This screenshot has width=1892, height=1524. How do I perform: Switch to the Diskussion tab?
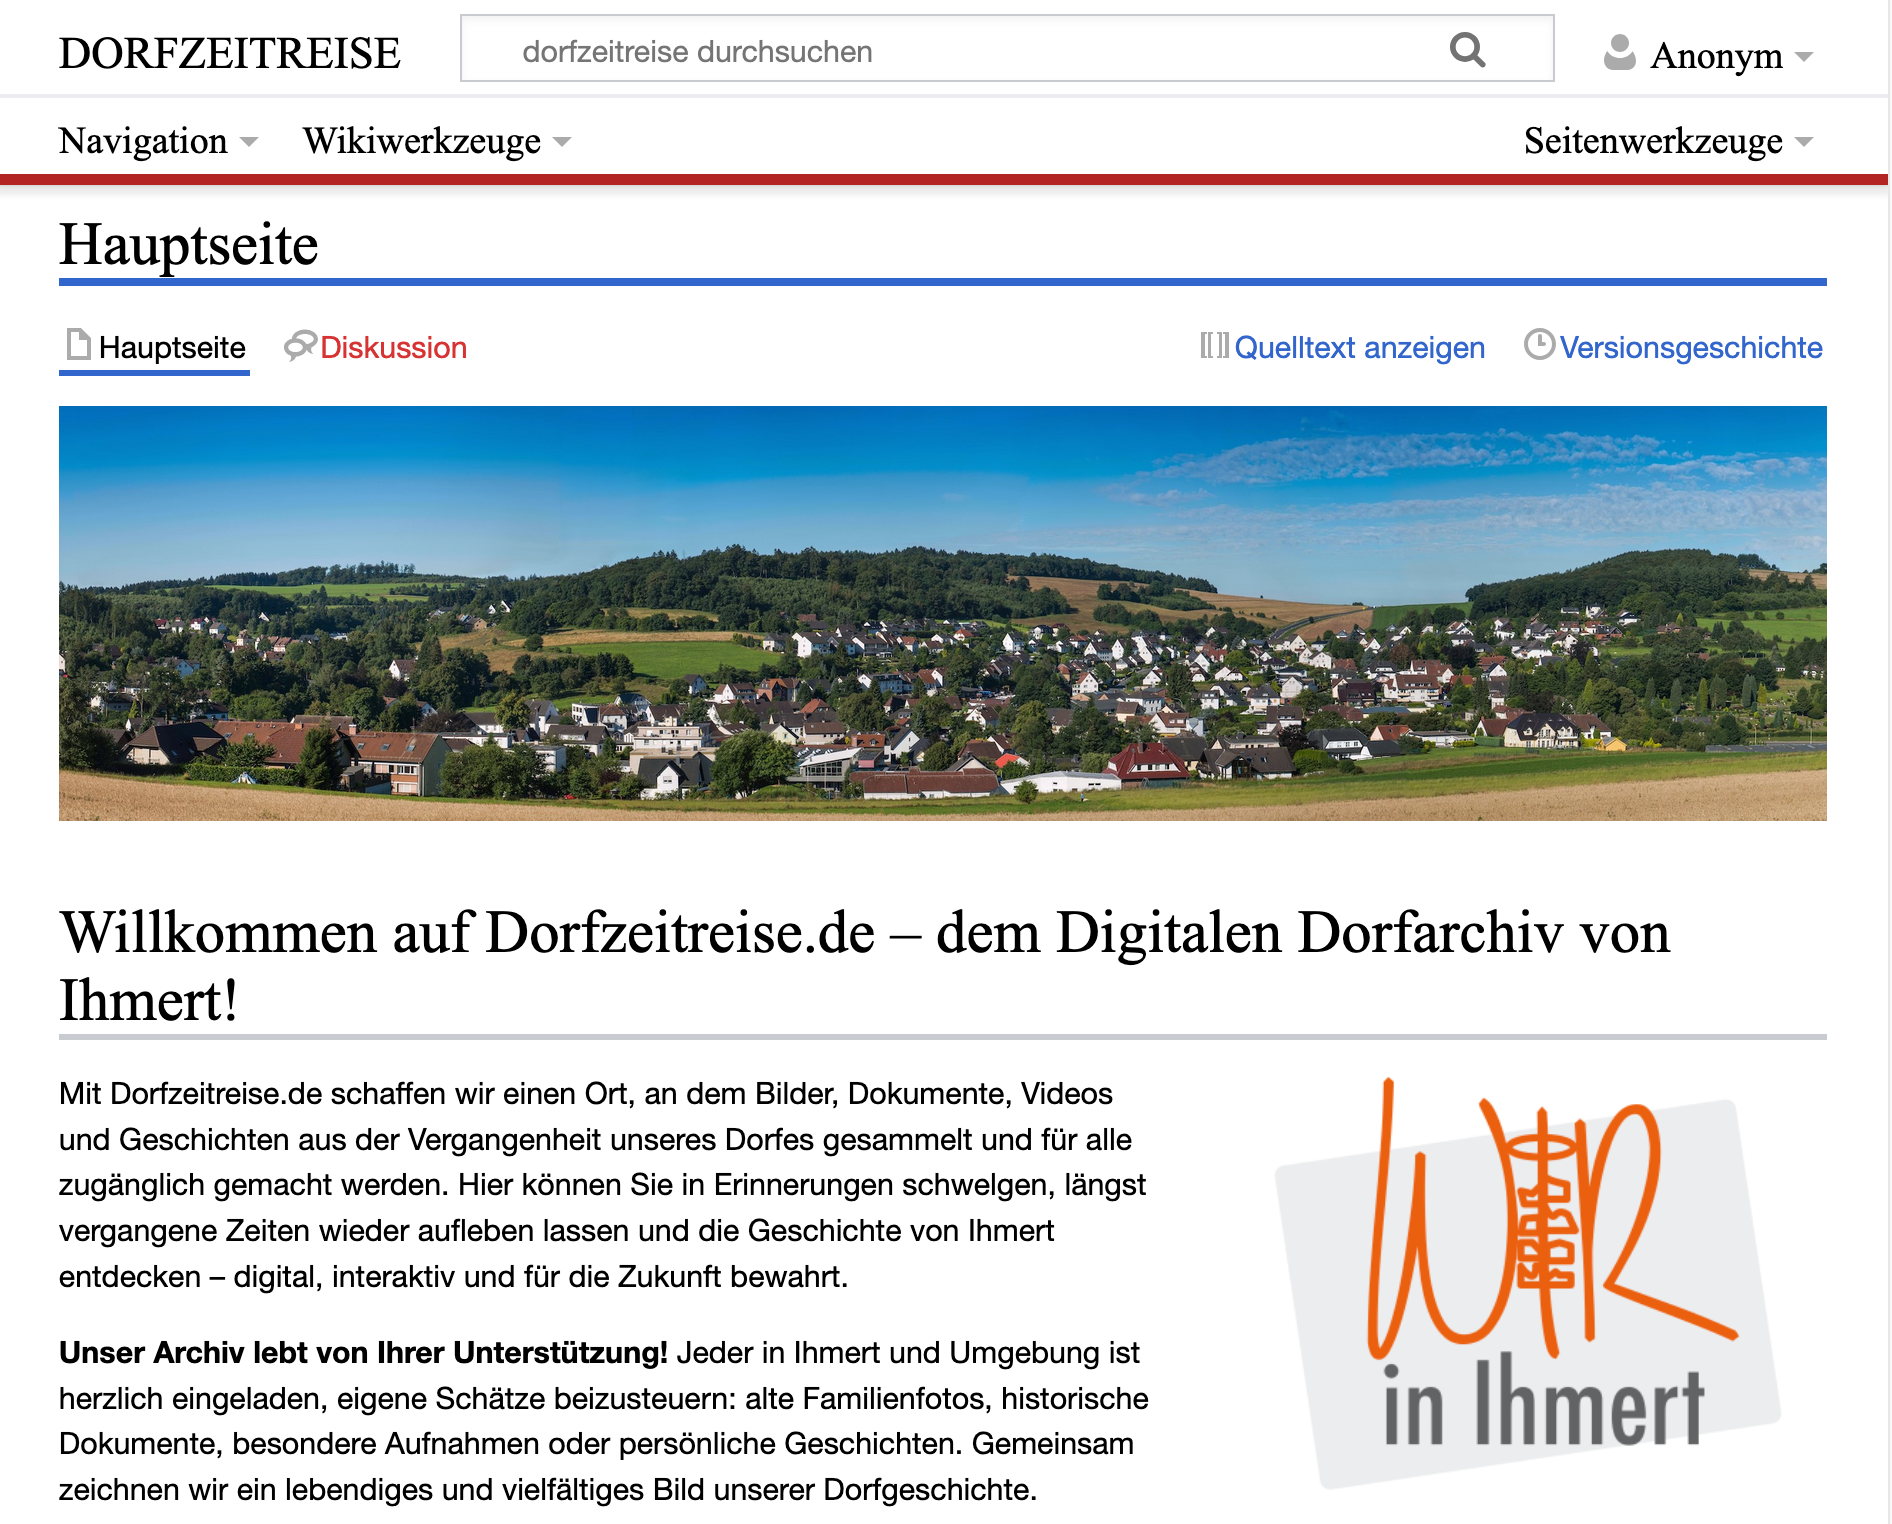[x=392, y=348]
